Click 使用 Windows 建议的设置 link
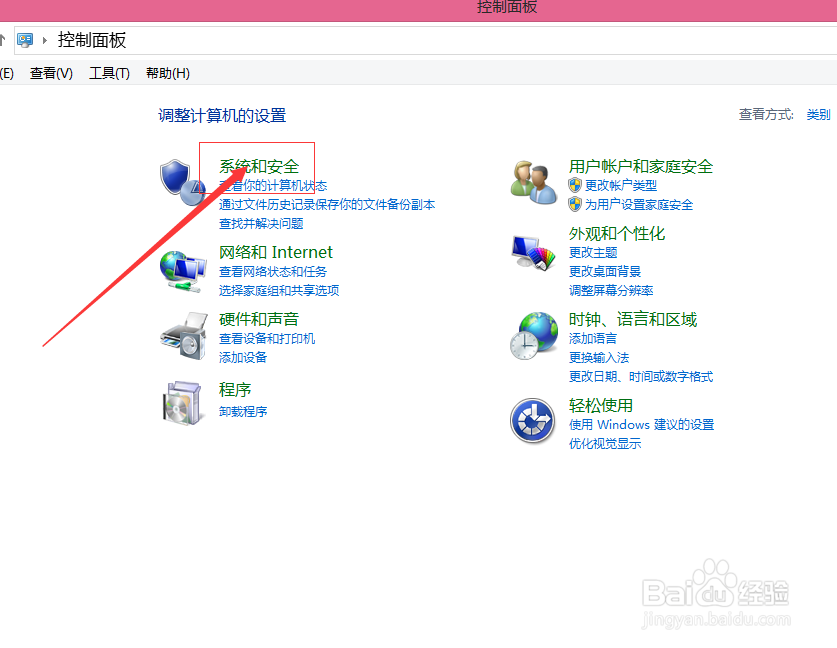The width and height of the screenshot is (837, 648). pos(641,425)
